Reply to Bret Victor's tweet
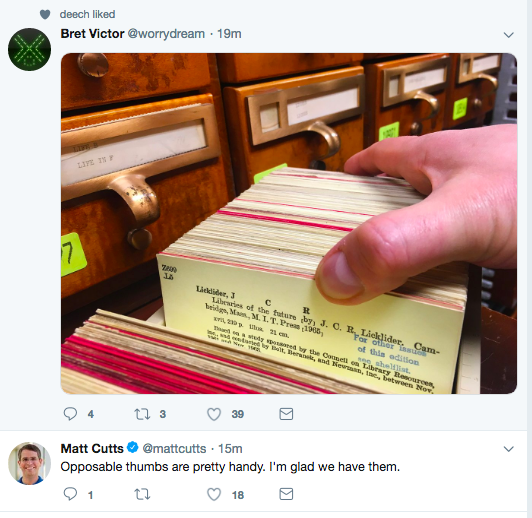The height and width of the screenshot is (518, 532). [70, 414]
